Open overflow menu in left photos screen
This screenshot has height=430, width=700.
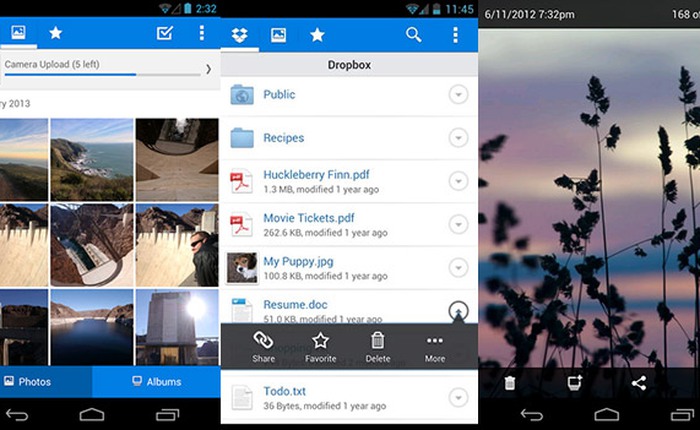(x=202, y=33)
